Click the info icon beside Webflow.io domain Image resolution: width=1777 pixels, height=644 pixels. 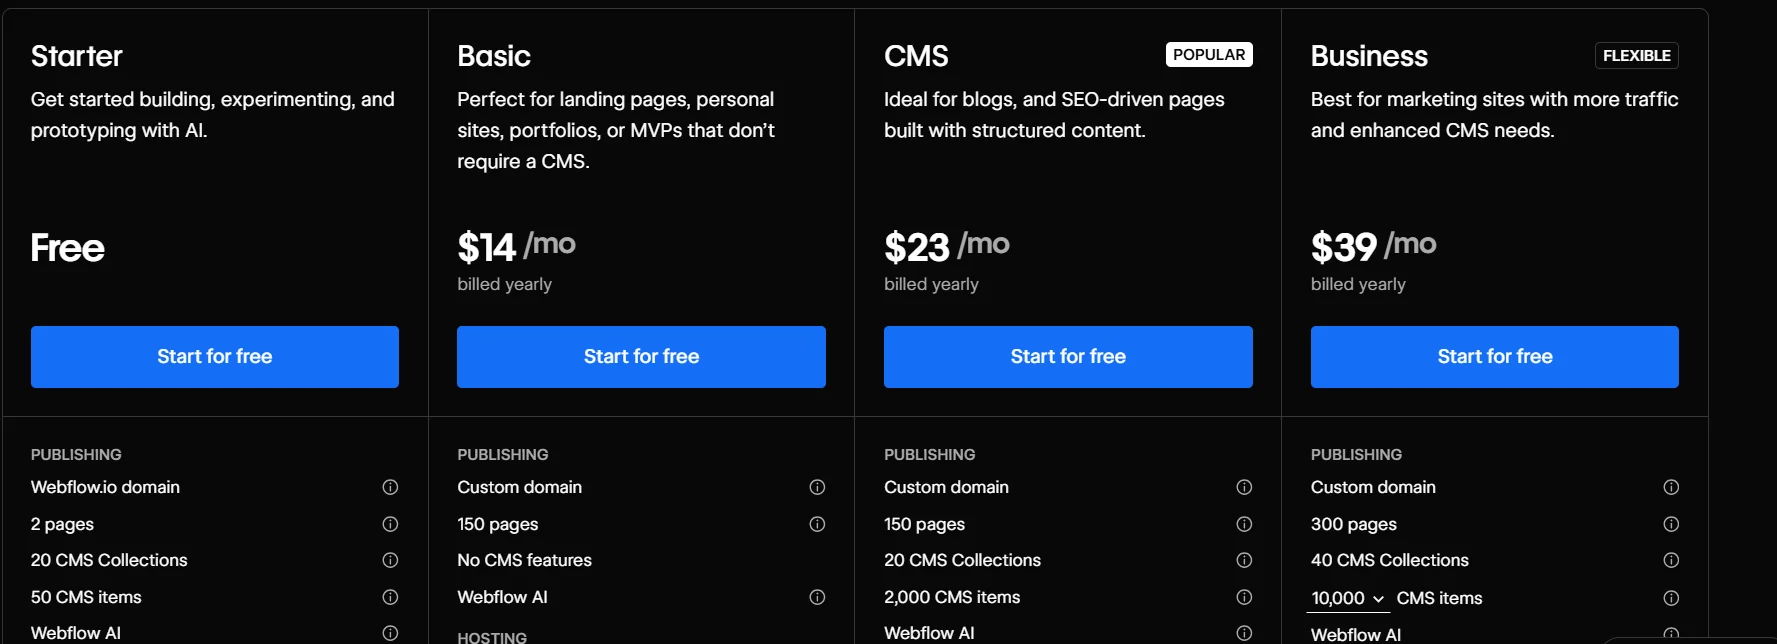click(390, 487)
